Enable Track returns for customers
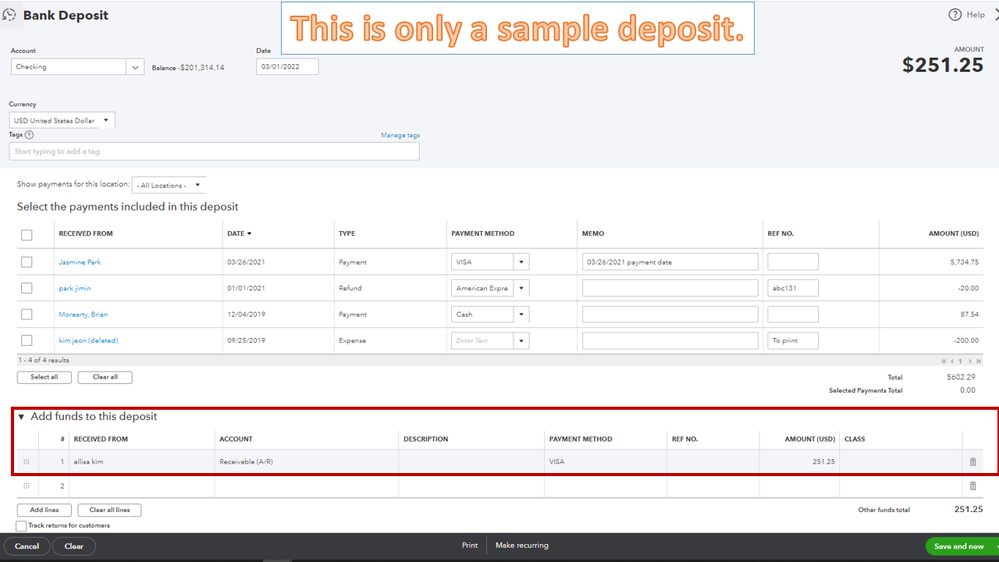The height and width of the screenshot is (562, 999). pyautogui.click(x=22, y=526)
